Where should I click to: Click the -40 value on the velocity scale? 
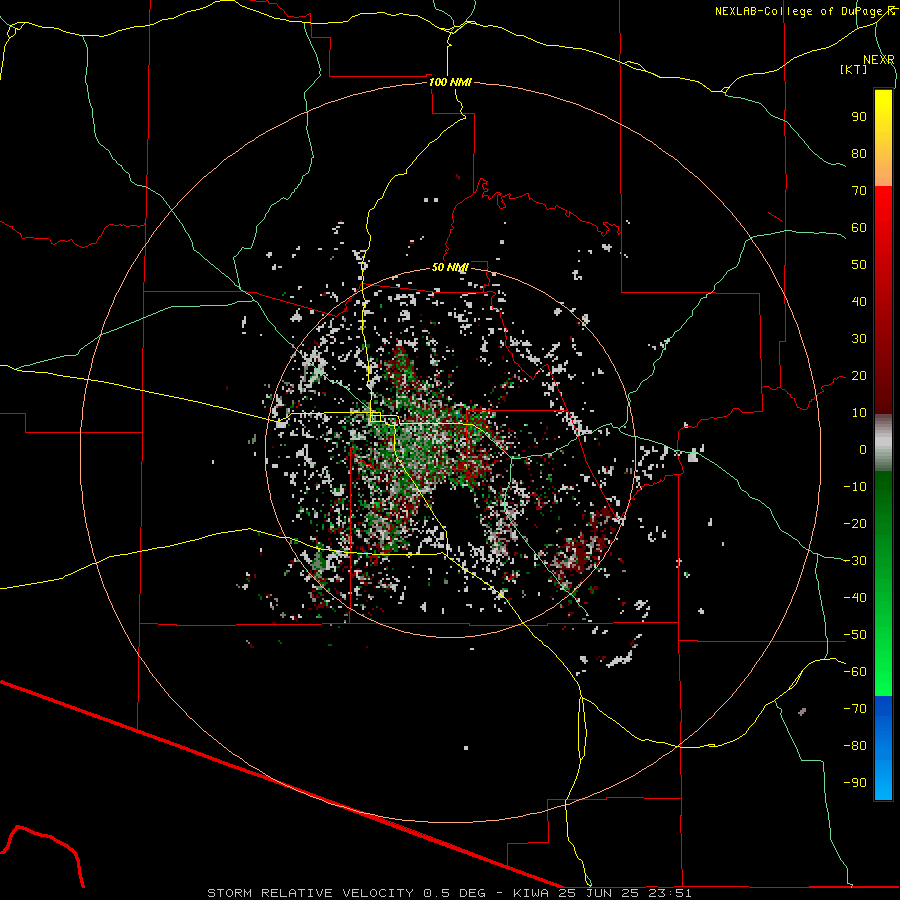tap(855, 598)
